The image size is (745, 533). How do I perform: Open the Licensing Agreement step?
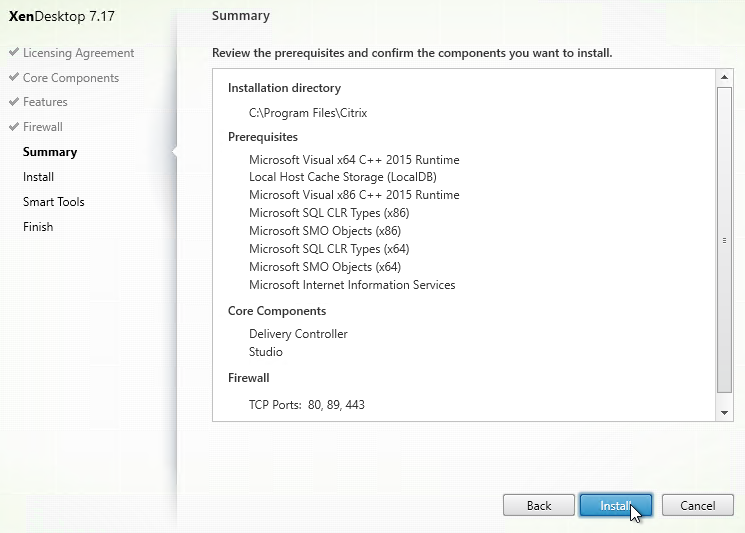(78, 53)
